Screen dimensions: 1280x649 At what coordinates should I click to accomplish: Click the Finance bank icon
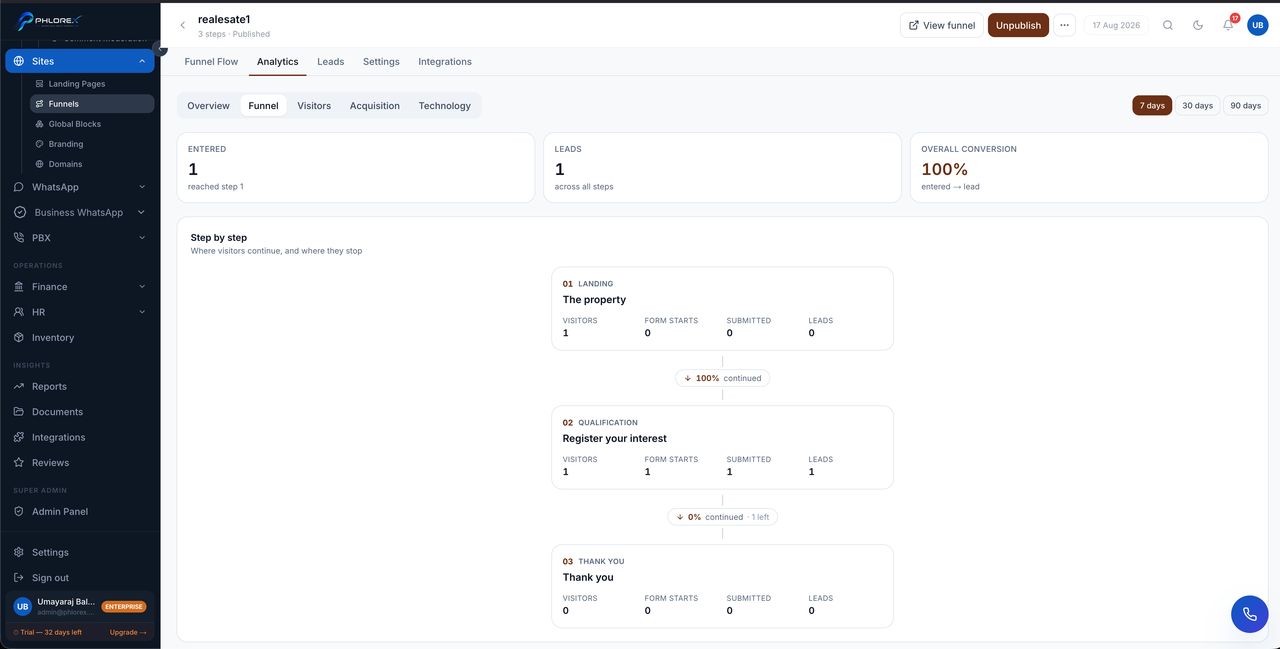[20, 287]
